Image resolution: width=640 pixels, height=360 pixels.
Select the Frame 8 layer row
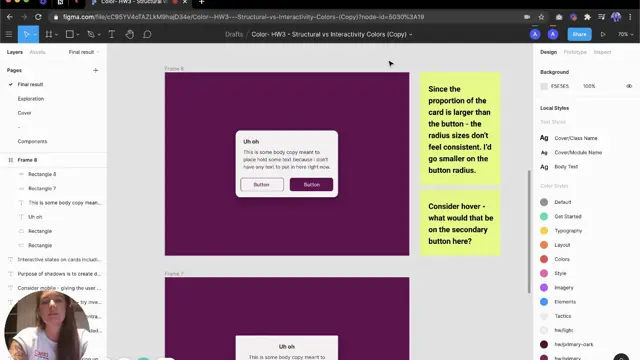coord(54,160)
